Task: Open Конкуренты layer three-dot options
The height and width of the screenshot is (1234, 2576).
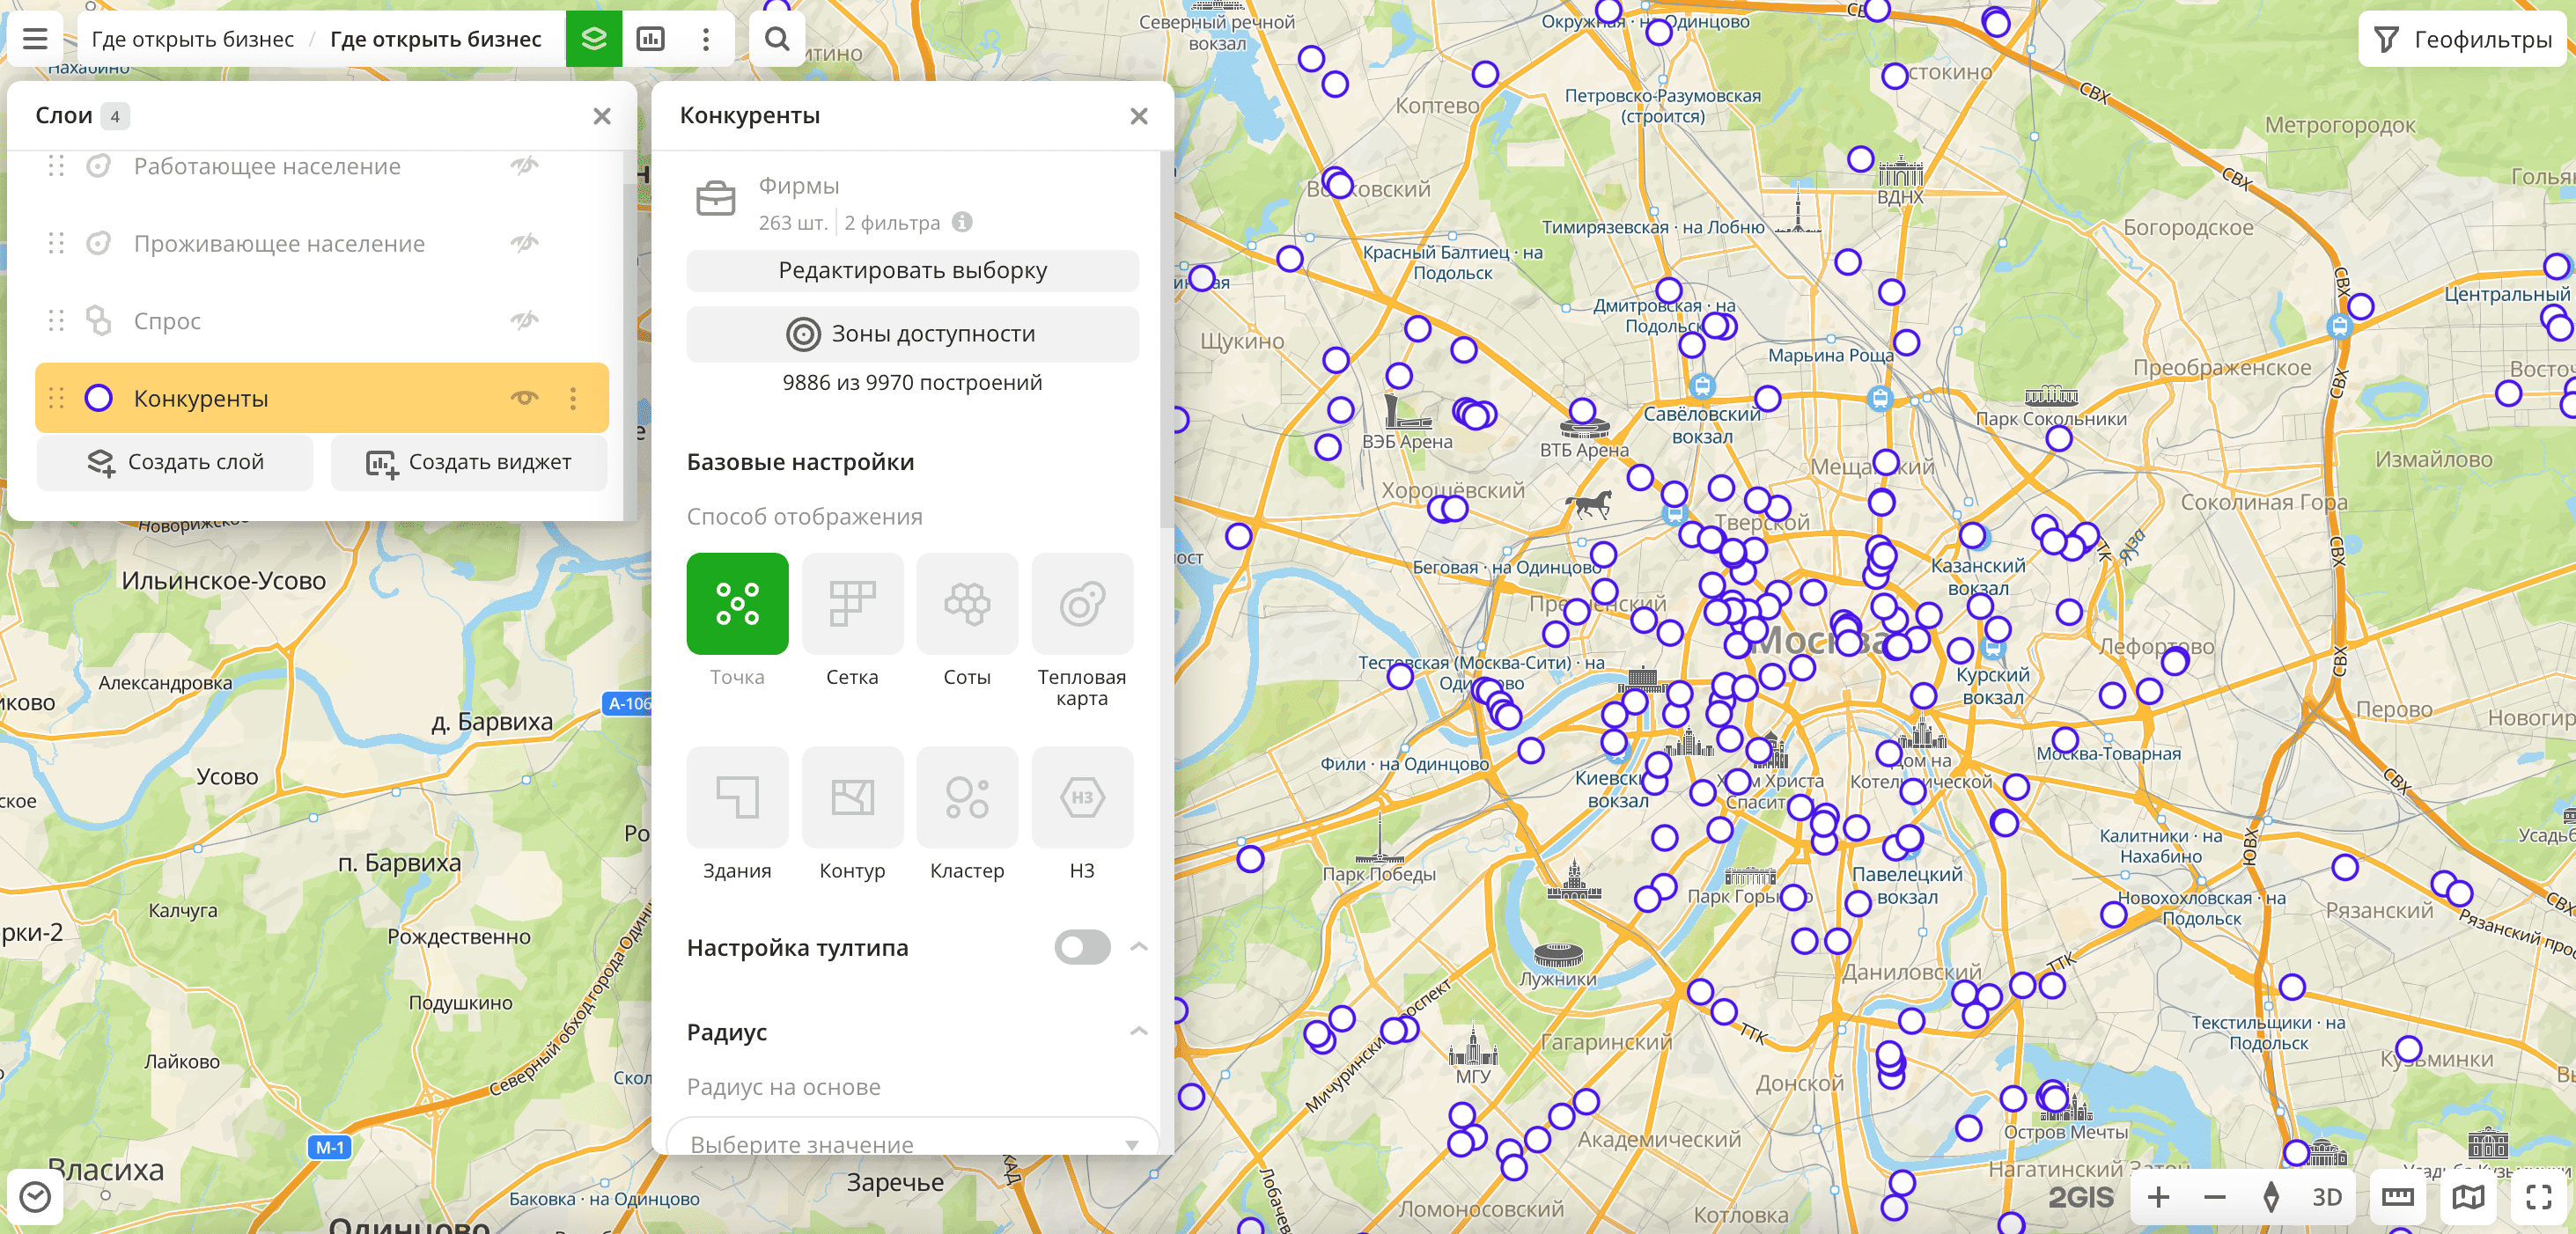Action: click(573, 398)
